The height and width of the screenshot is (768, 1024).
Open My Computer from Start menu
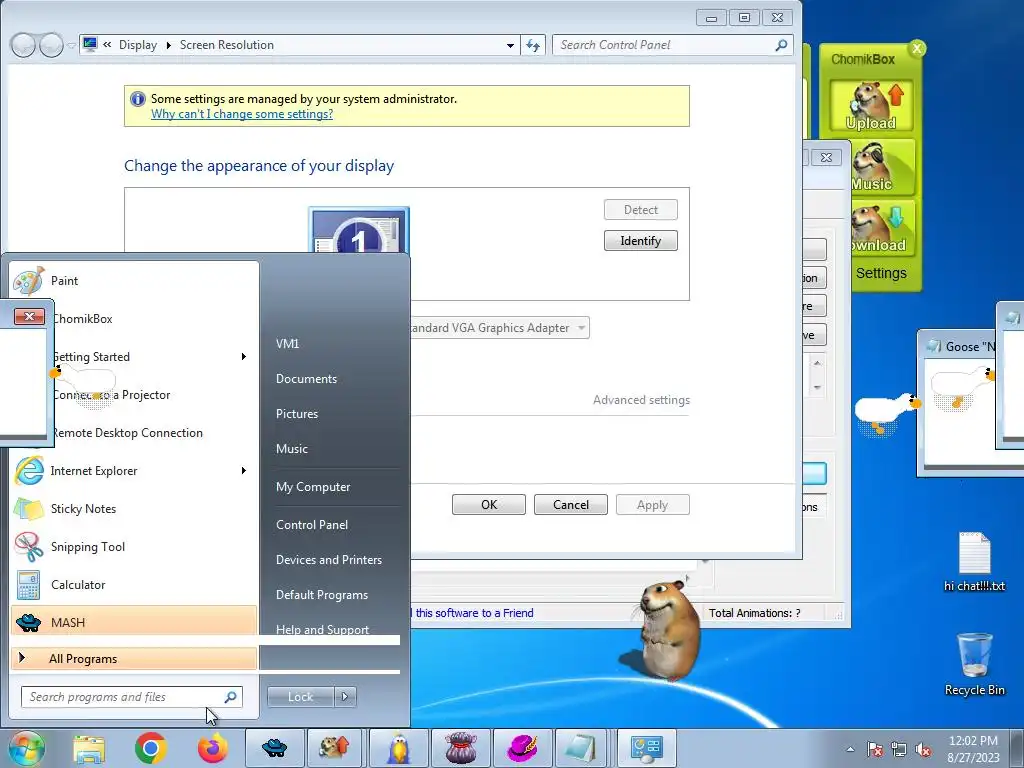pos(313,487)
